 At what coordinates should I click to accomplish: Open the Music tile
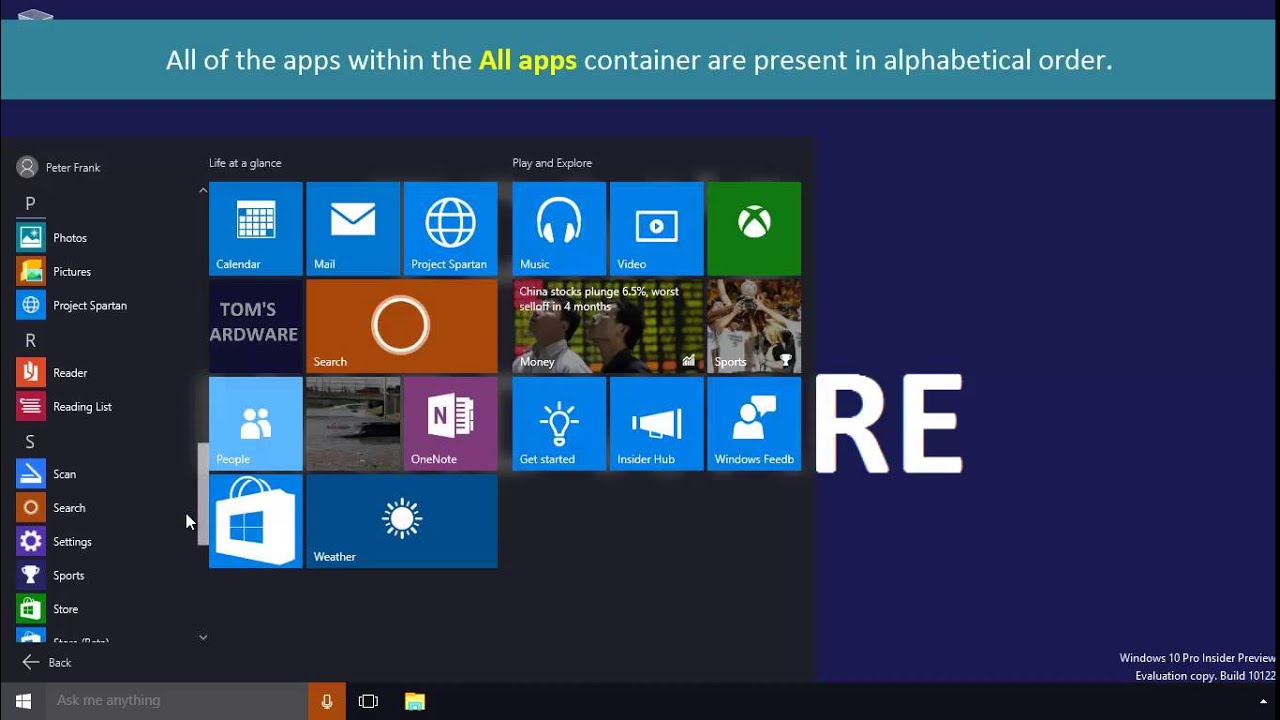(559, 228)
